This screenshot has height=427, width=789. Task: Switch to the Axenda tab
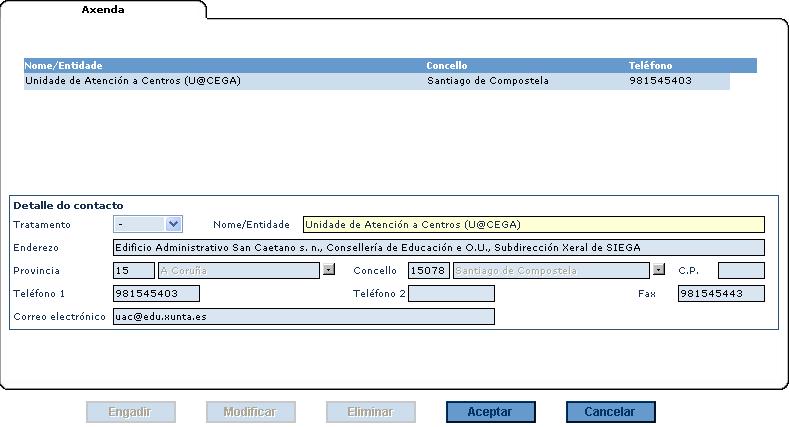point(103,9)
